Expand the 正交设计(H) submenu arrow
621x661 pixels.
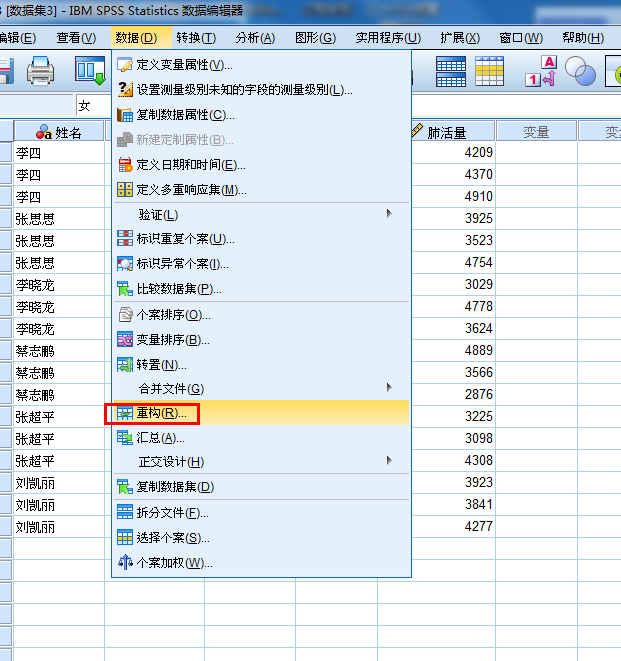coord(389,460)
